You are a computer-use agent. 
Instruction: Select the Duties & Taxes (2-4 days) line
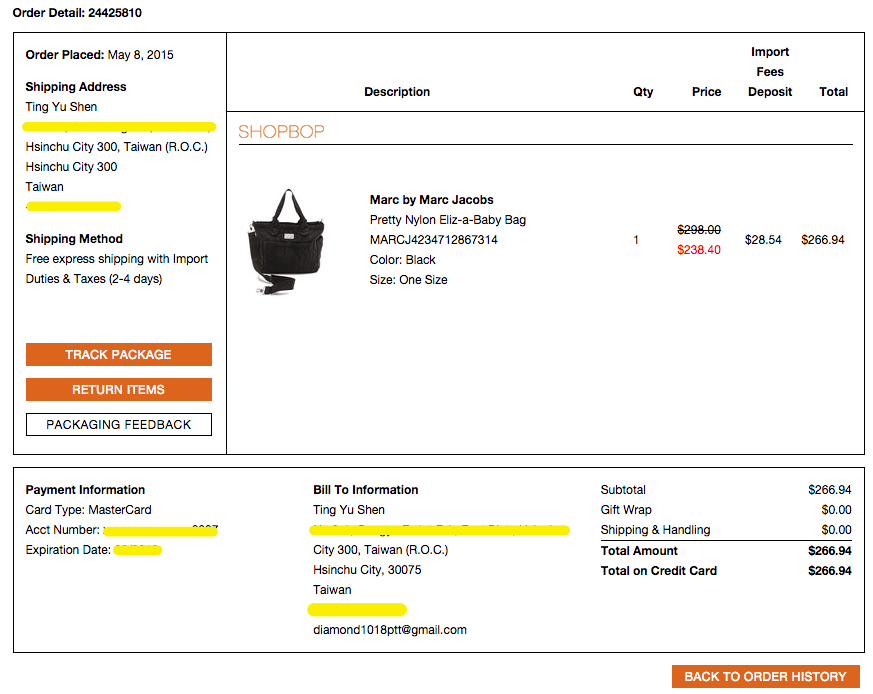point(94,279)
